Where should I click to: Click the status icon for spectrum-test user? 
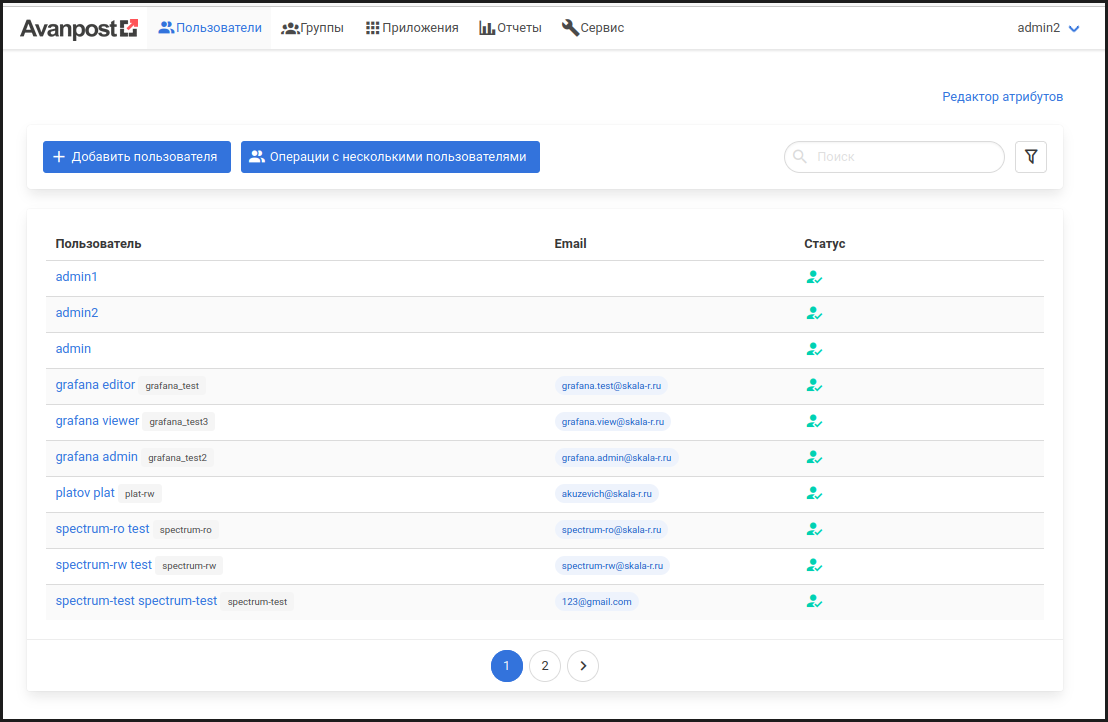814,602
